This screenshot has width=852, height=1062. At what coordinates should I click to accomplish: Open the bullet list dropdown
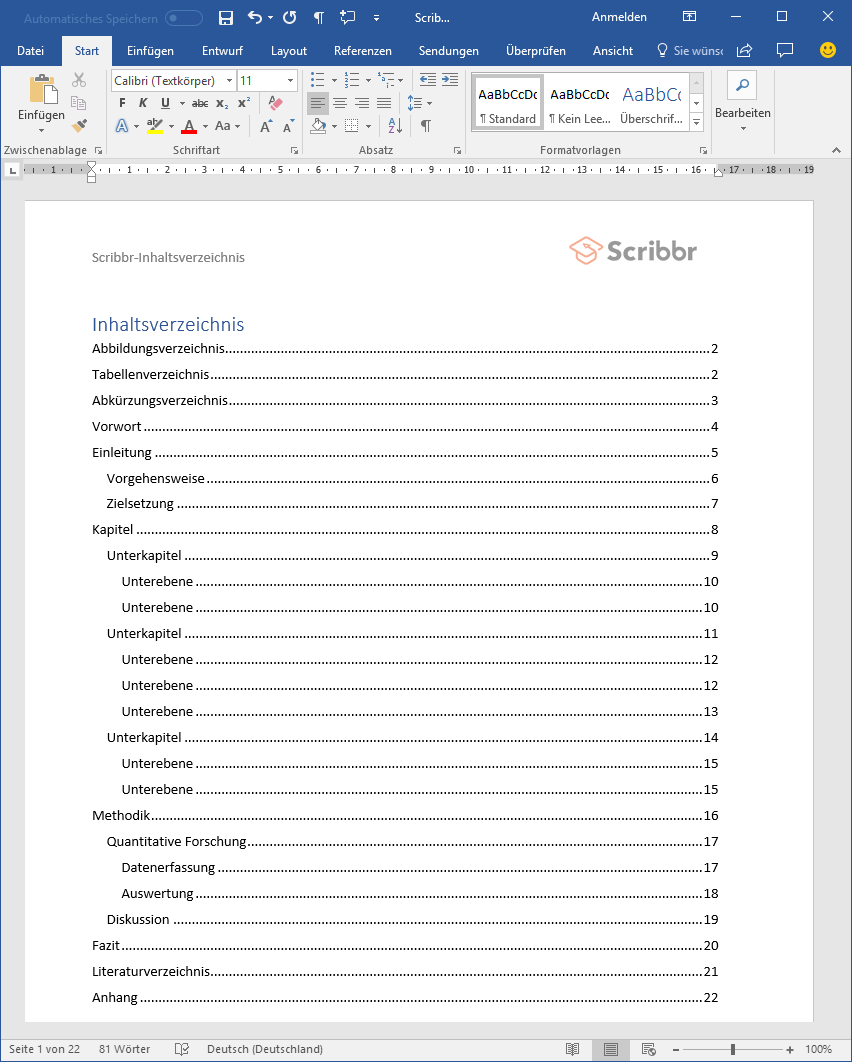coord(334,80)
